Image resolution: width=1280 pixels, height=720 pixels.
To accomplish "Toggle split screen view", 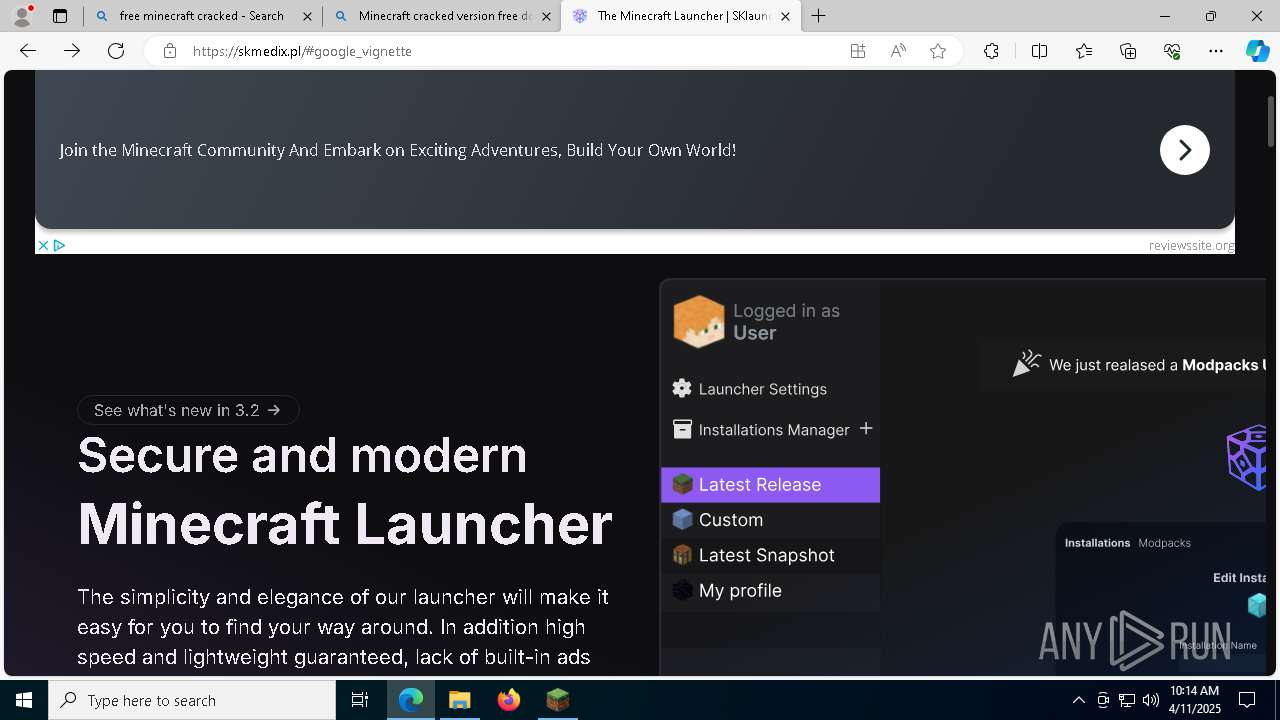I will coord(1039,51).
